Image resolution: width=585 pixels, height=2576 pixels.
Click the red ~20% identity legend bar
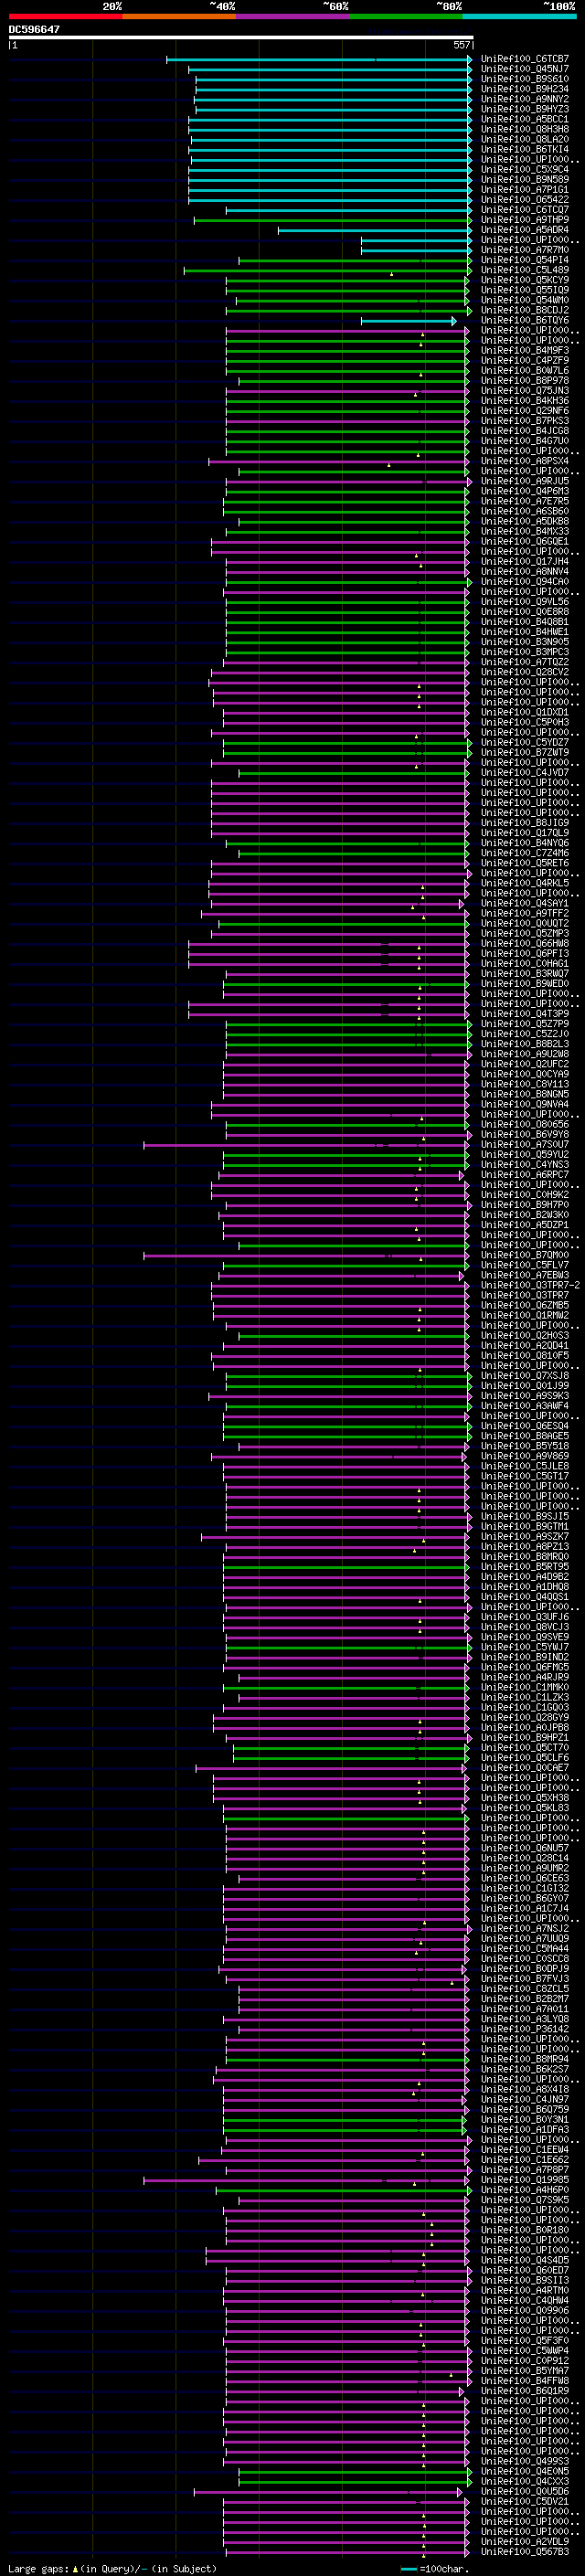(65, 16)
